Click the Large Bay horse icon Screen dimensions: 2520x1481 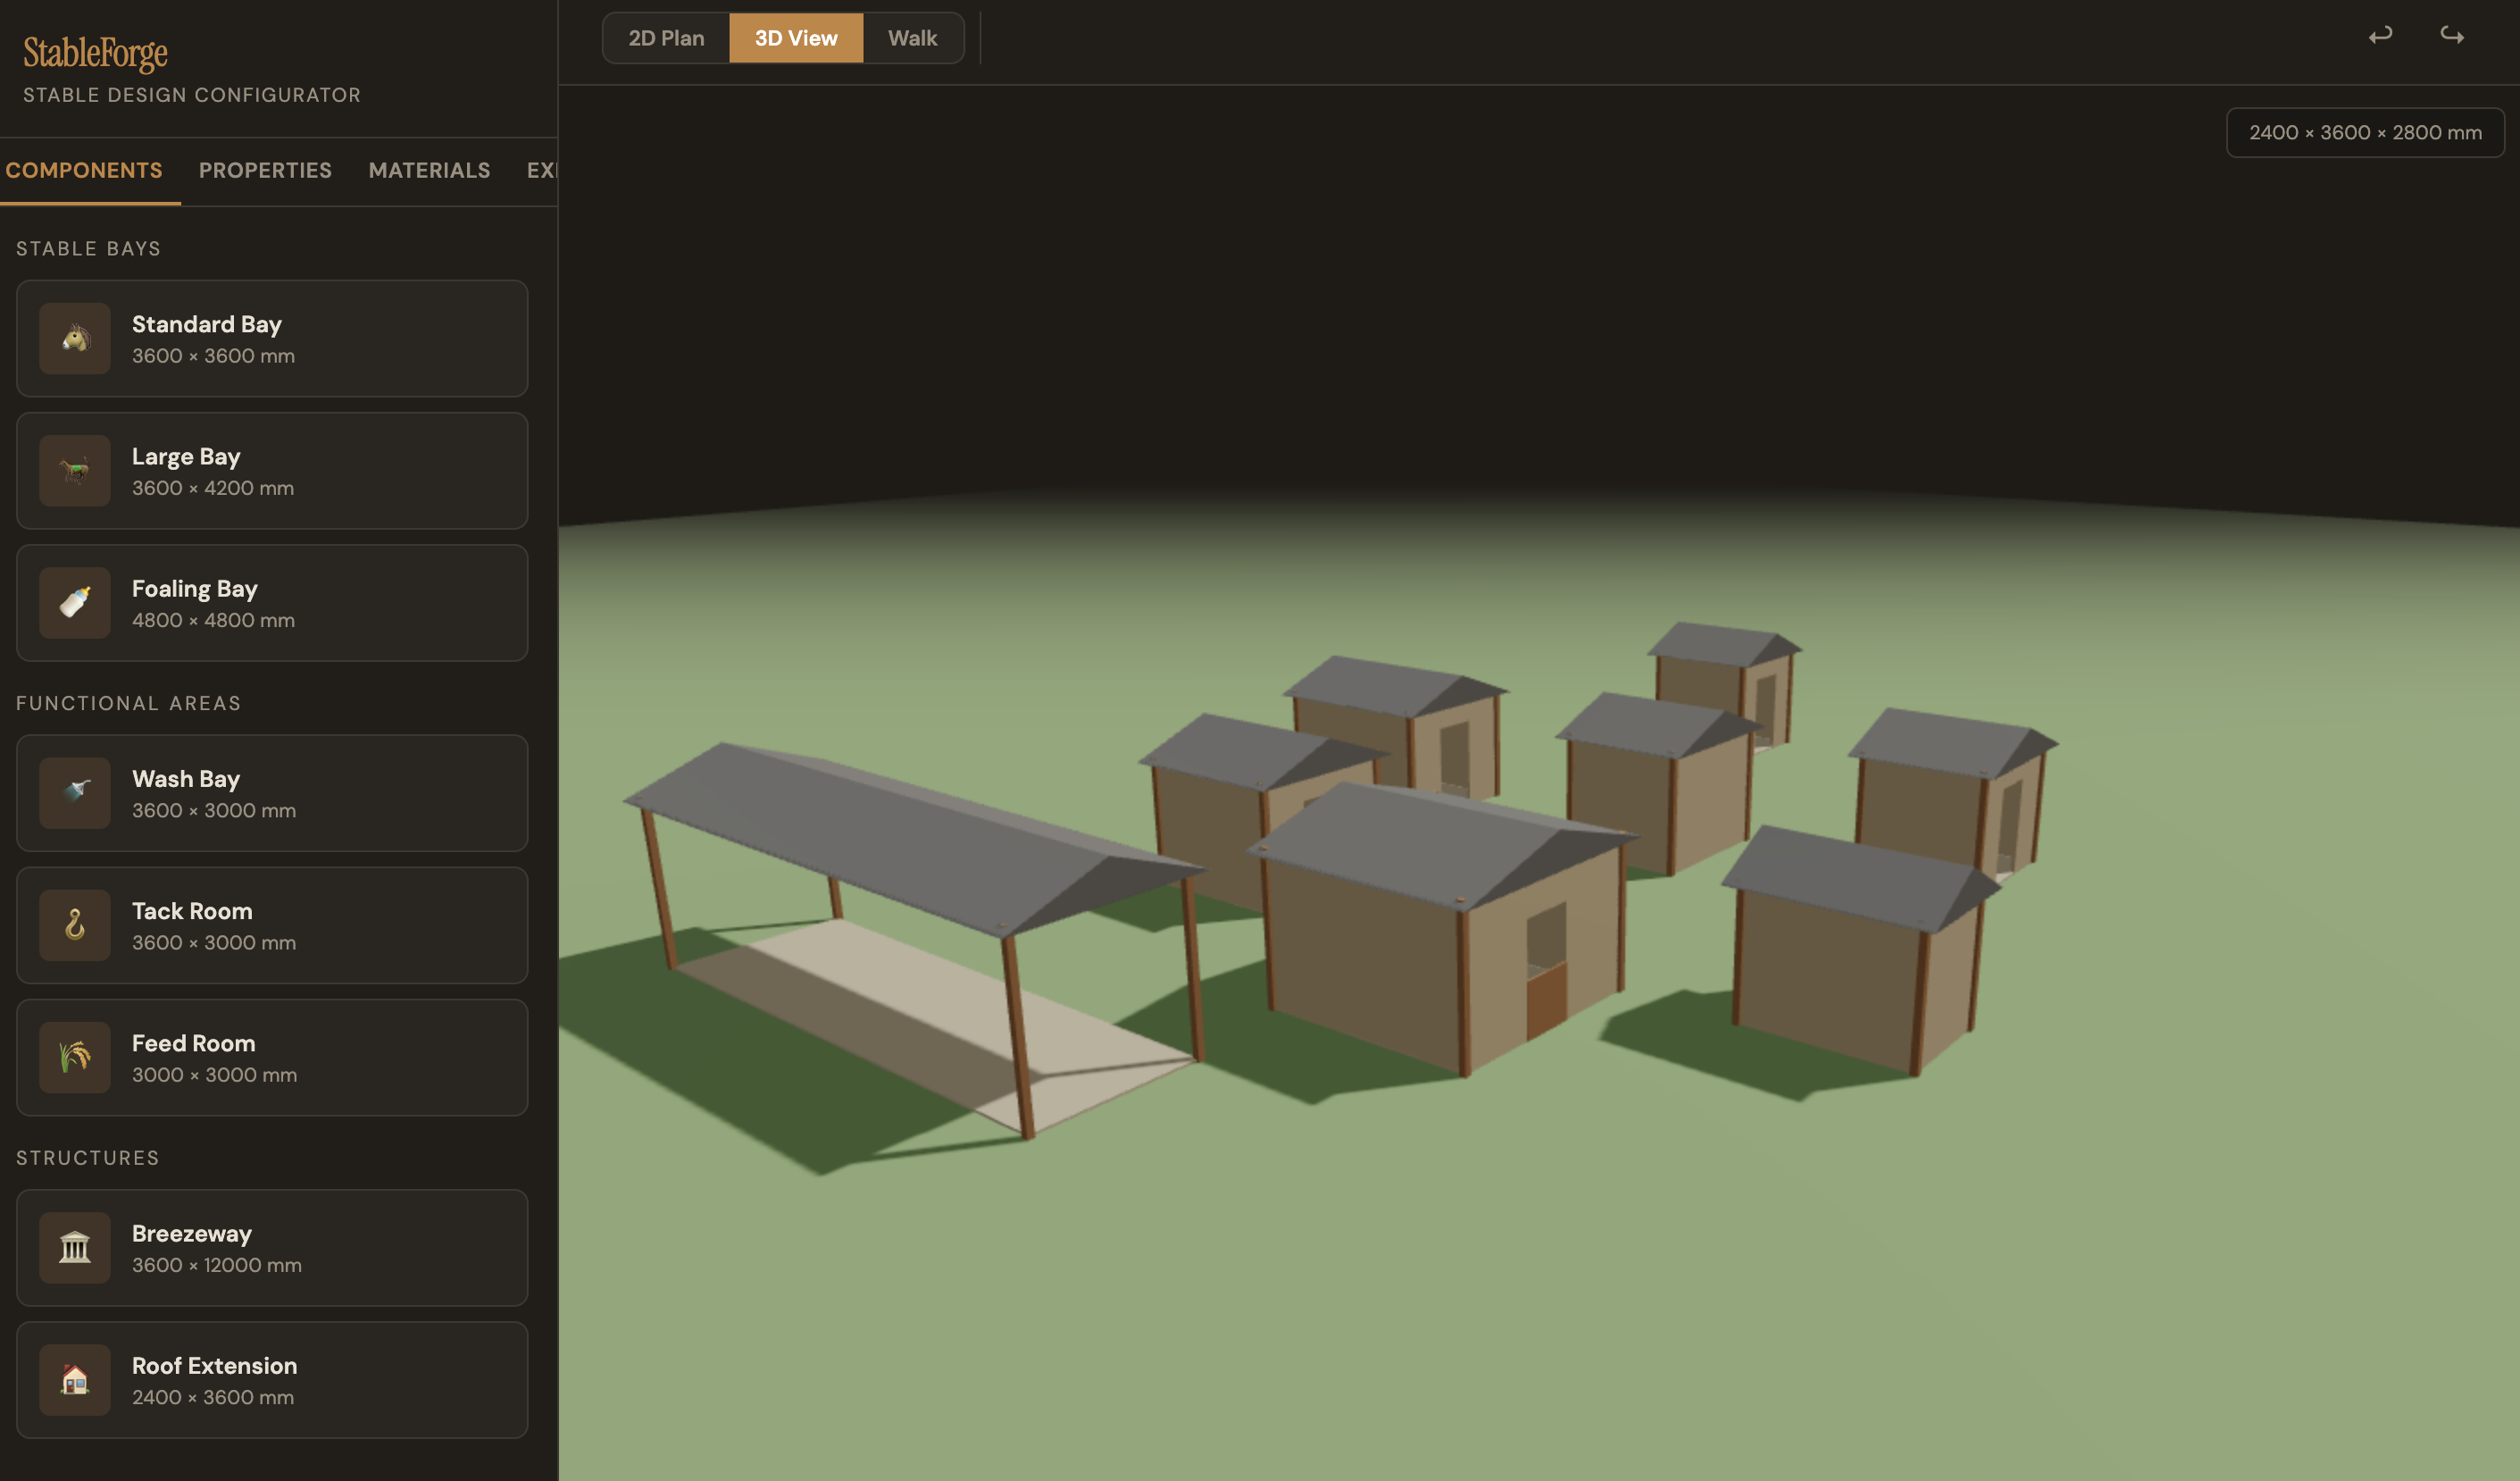click(x=75, y=471)
